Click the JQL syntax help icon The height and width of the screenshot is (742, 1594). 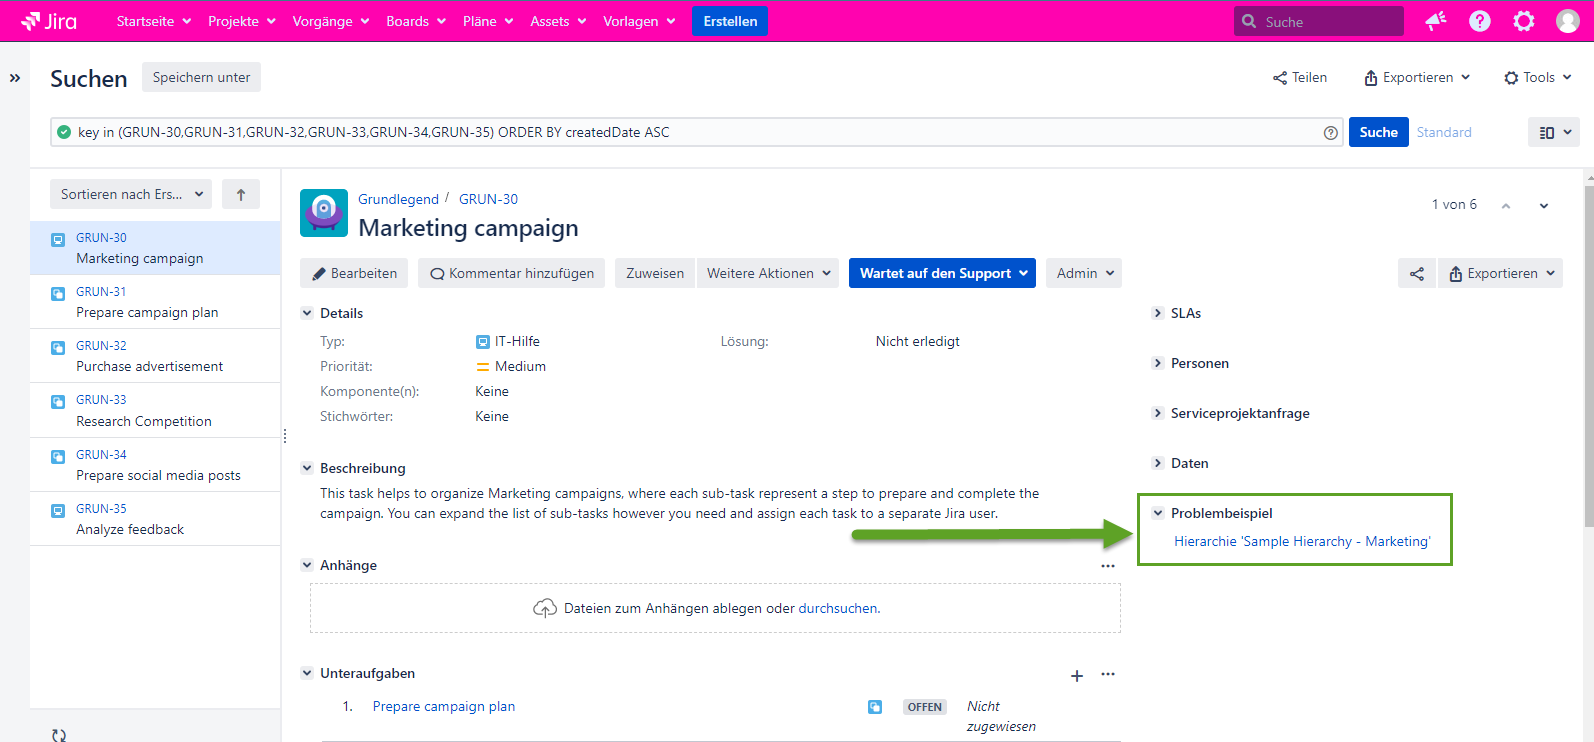point(1331,133)
